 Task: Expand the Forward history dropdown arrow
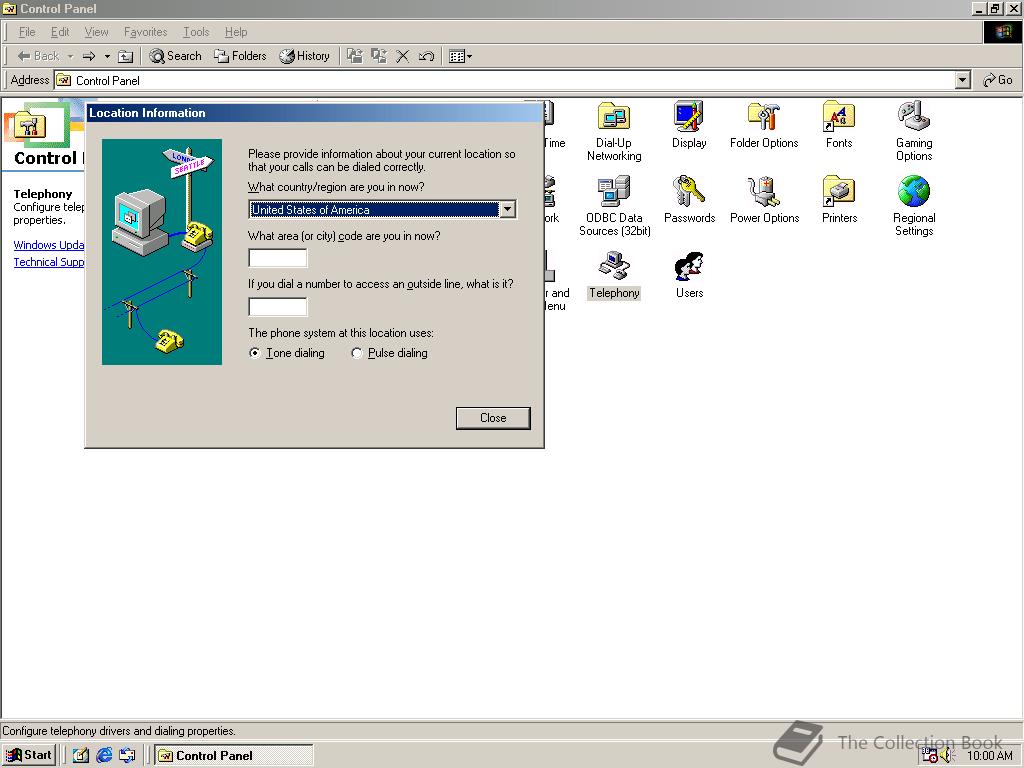coord(107,56)
